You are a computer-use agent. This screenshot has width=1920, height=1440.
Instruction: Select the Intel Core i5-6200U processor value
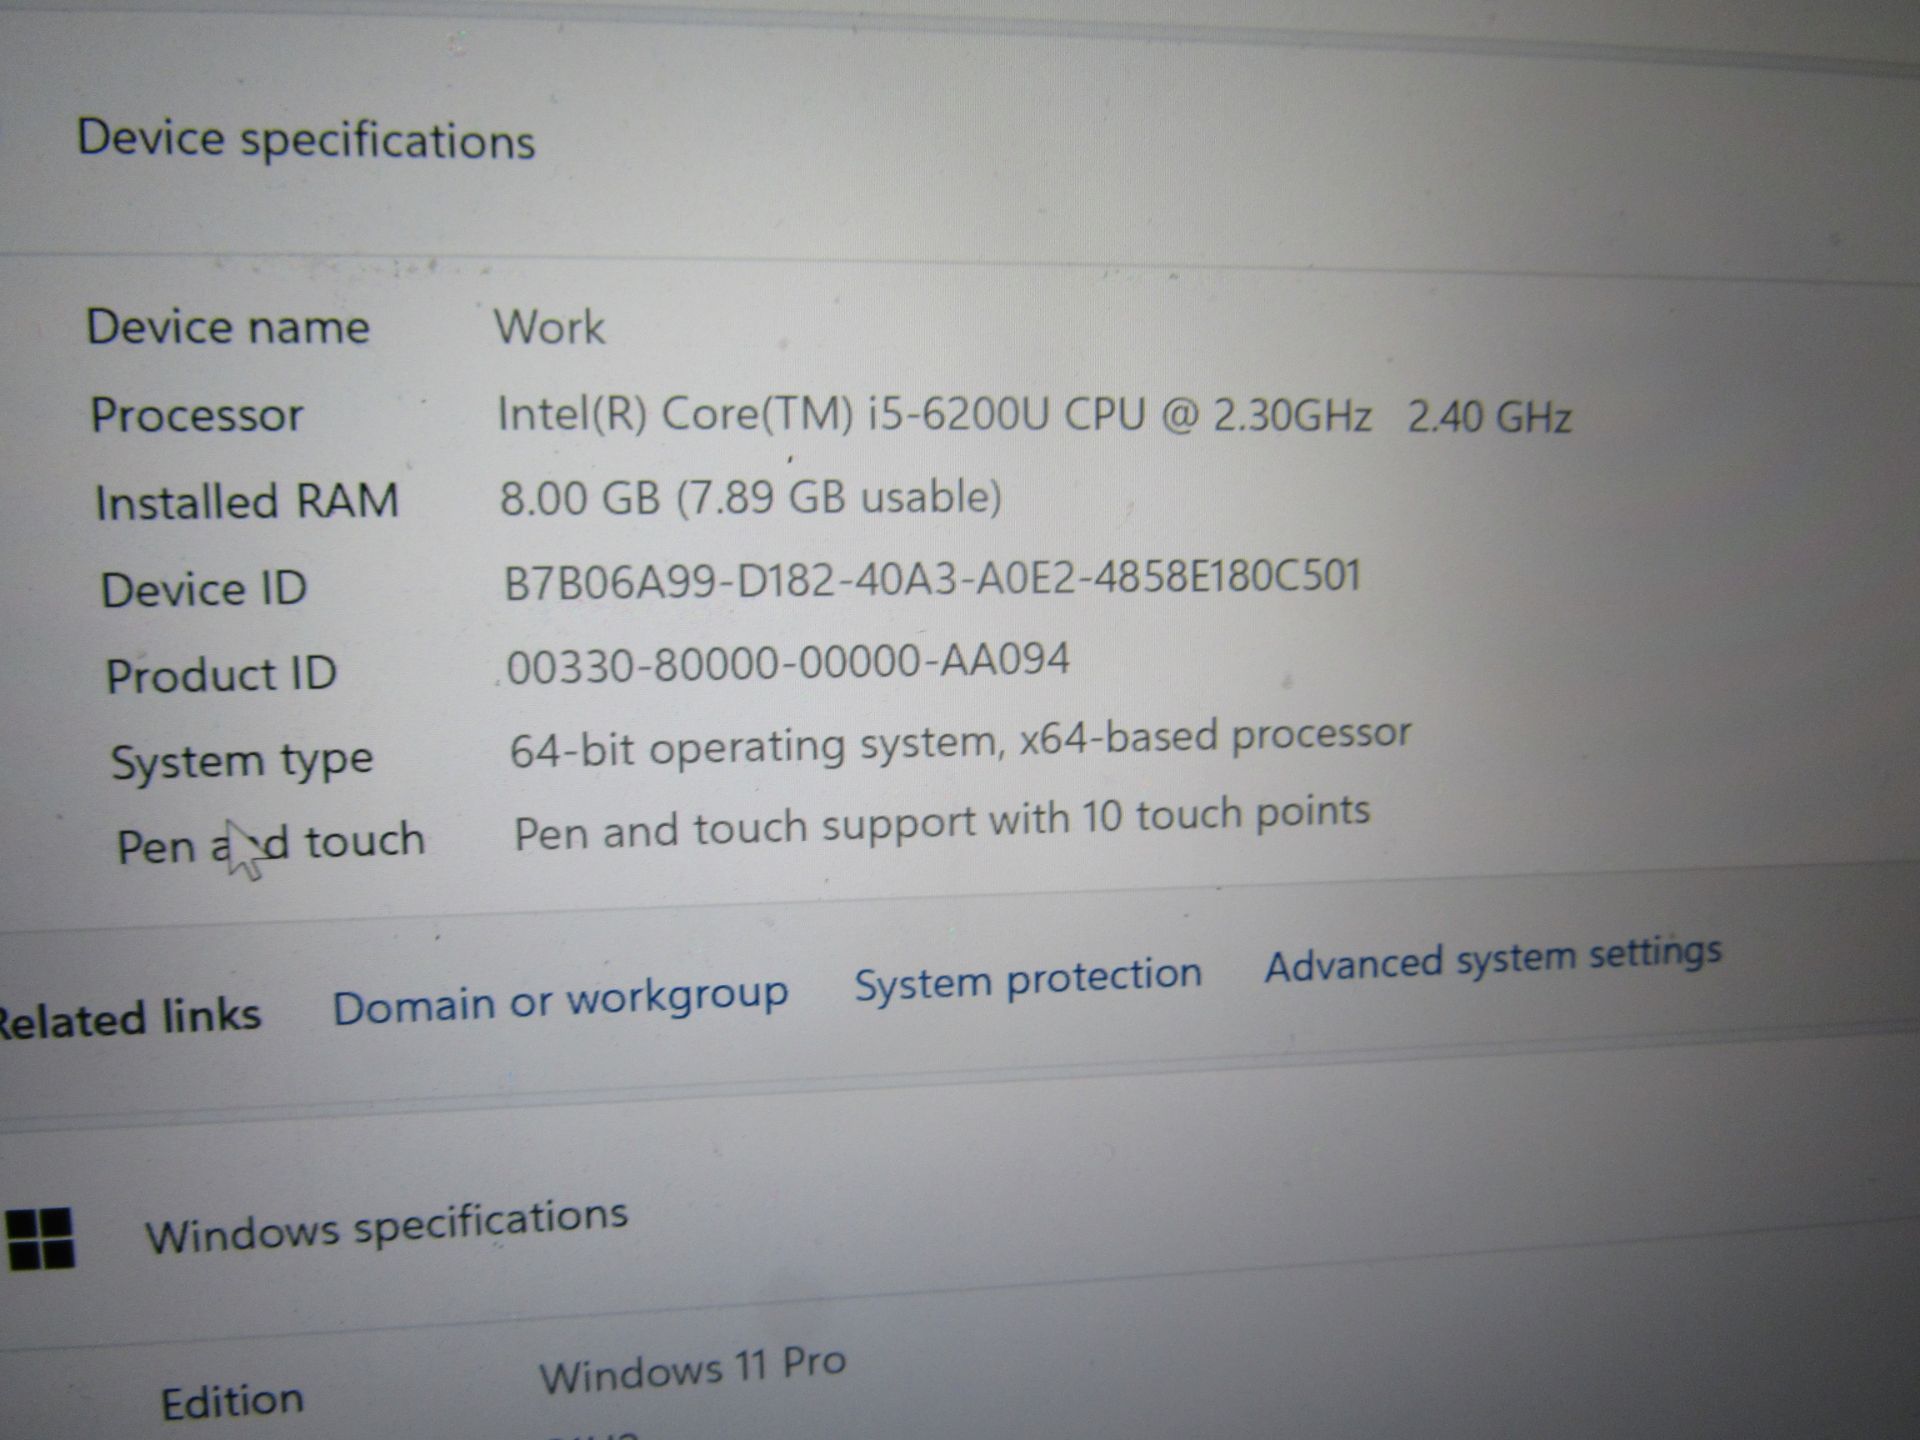(1034, 415)
